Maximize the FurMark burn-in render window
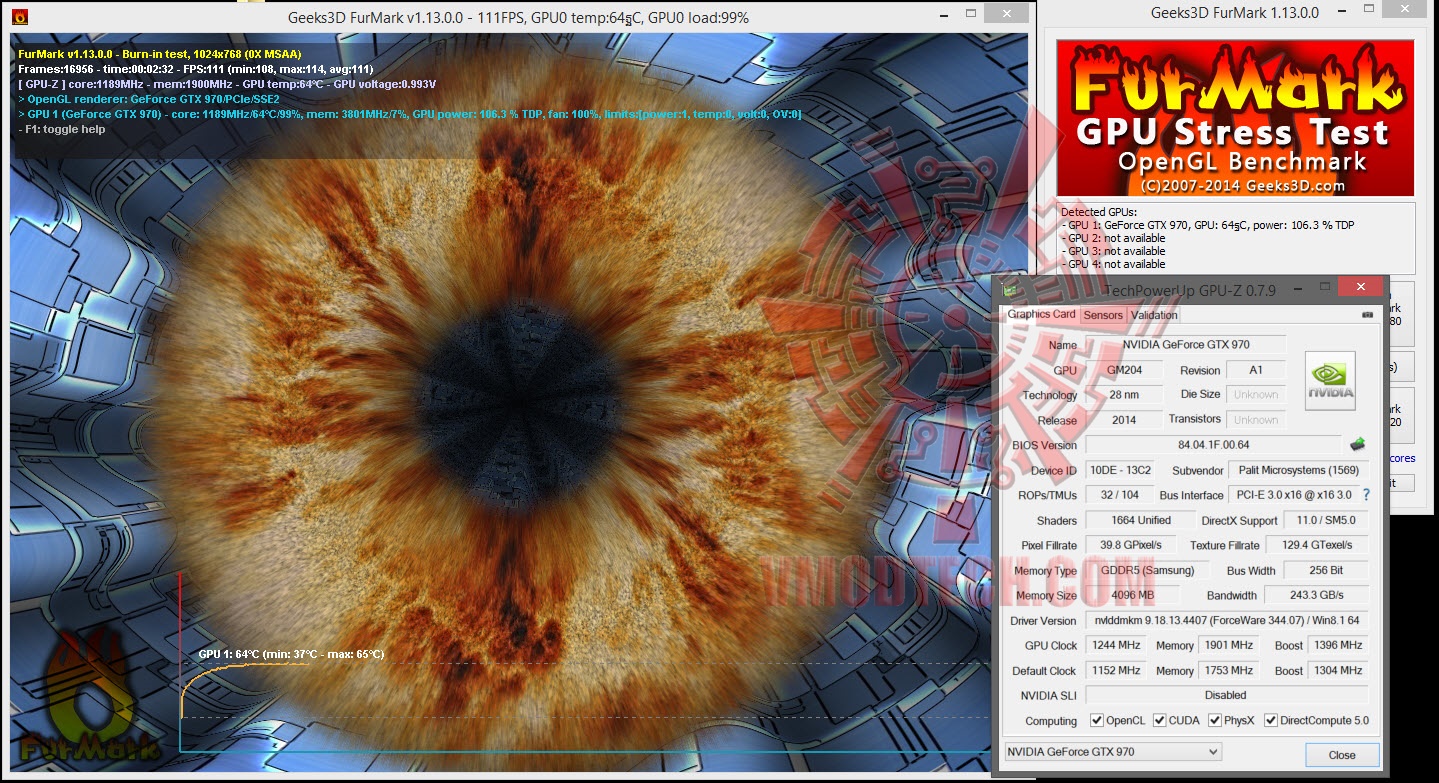This screenshot has height=783, width=1439. (971, 15)
